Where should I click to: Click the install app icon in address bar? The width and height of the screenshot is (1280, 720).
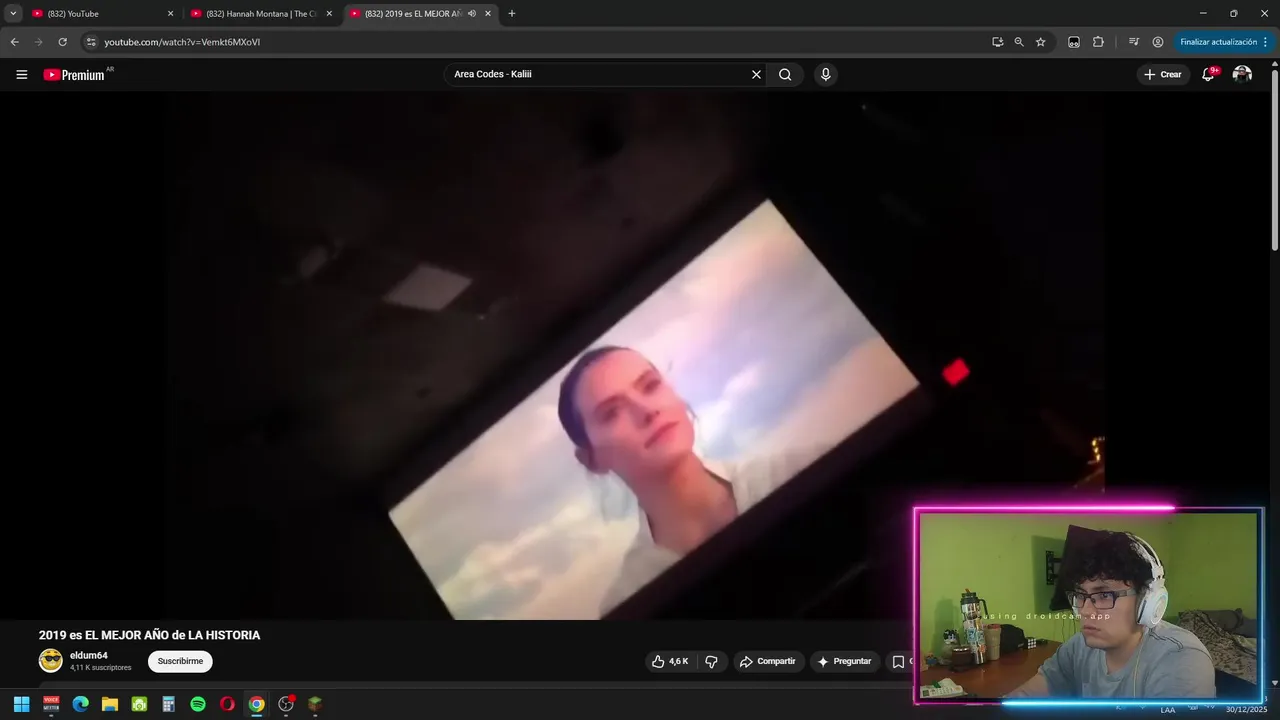coord(997,42)
